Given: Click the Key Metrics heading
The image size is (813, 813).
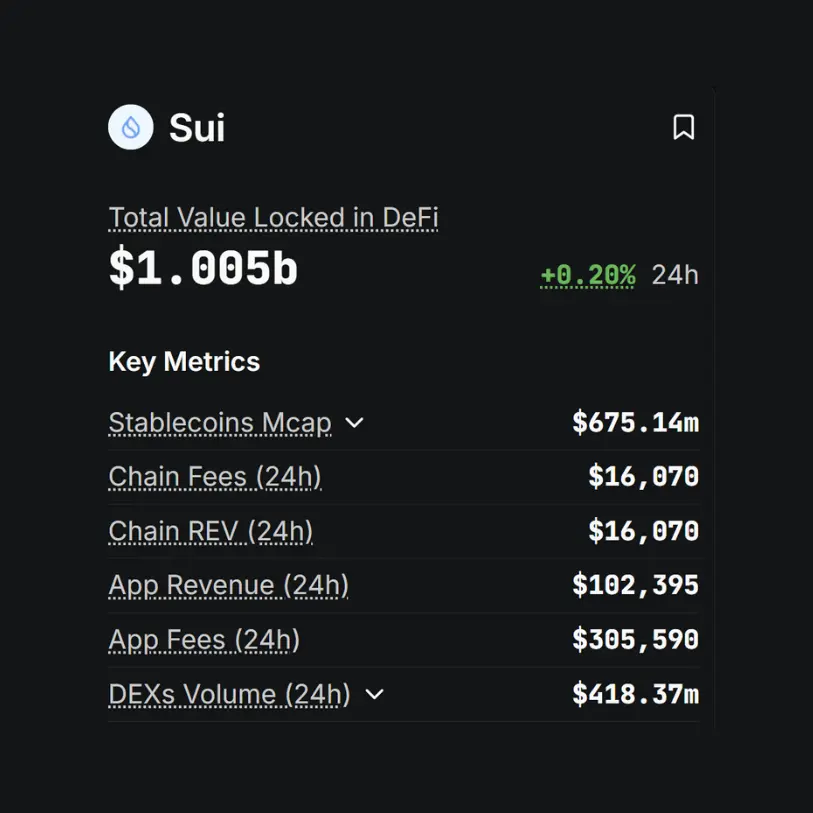Looking at the screenshot, I should coord(184,362).
